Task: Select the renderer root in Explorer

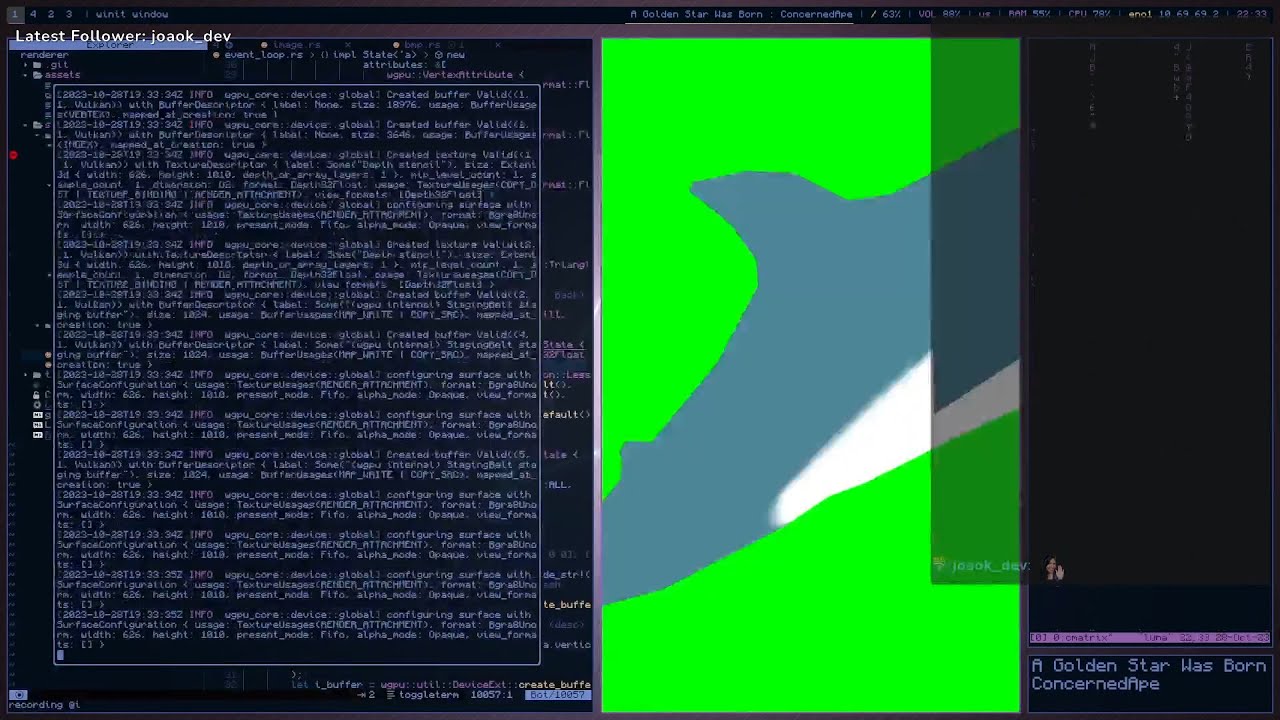Action: 43,55
